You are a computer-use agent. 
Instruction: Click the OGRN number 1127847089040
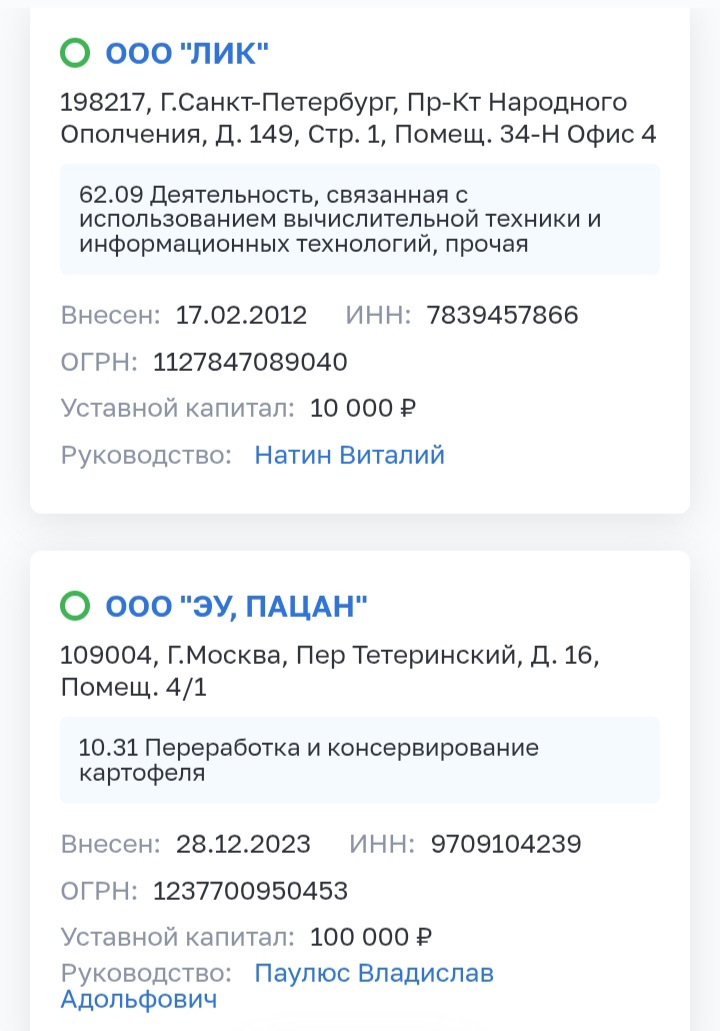click(x=250, y=362)
